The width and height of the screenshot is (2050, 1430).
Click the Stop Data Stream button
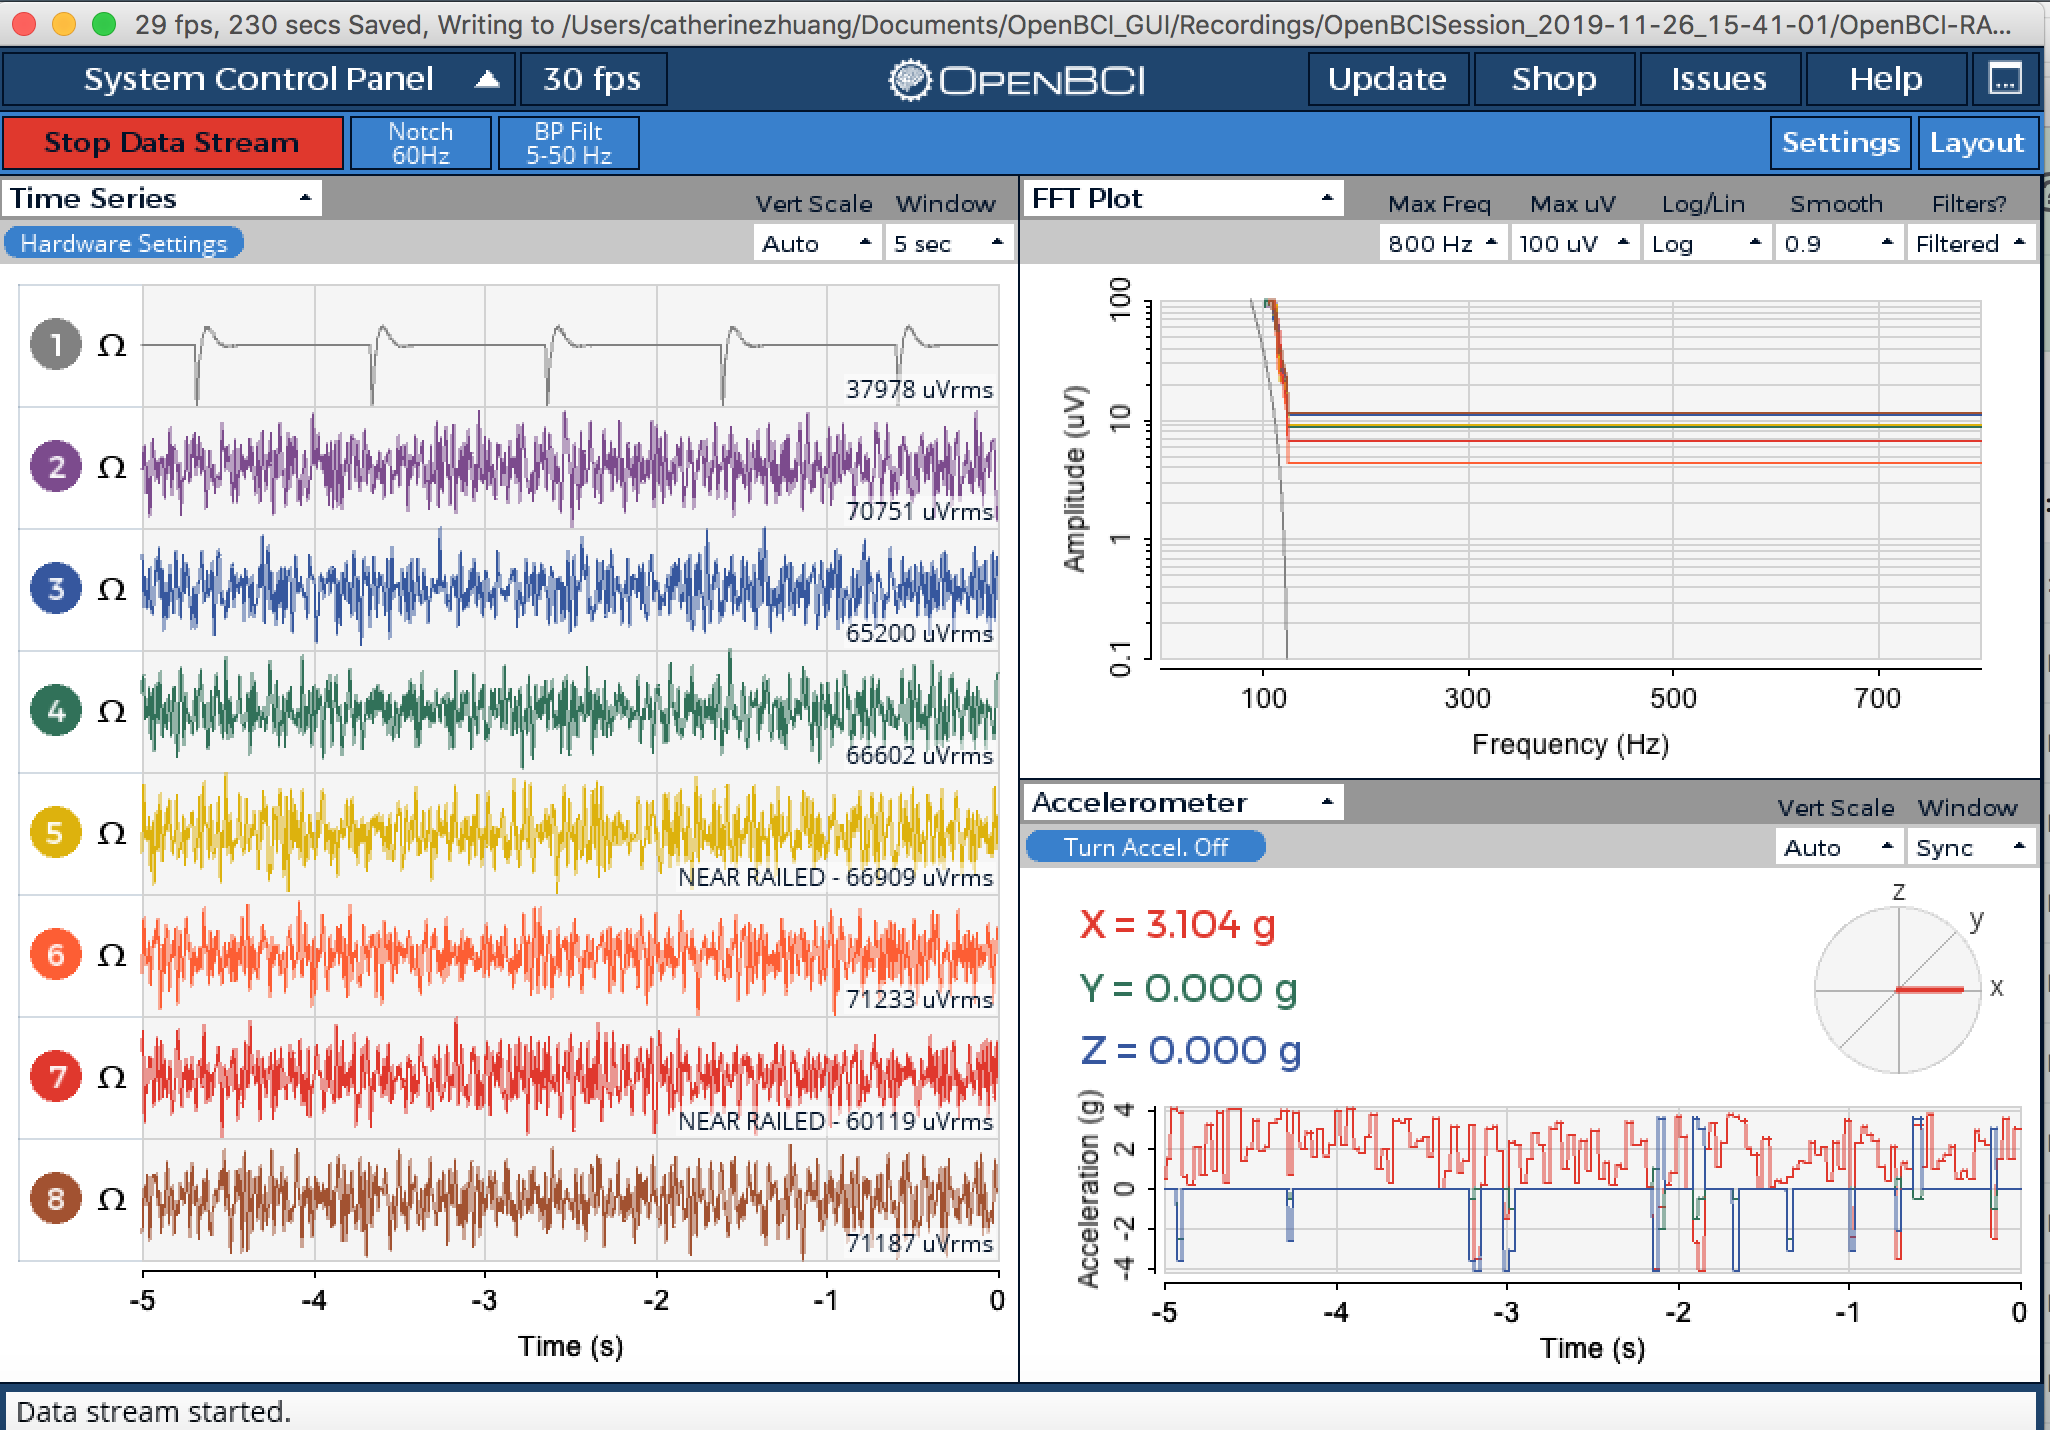[x=172, y=143]
